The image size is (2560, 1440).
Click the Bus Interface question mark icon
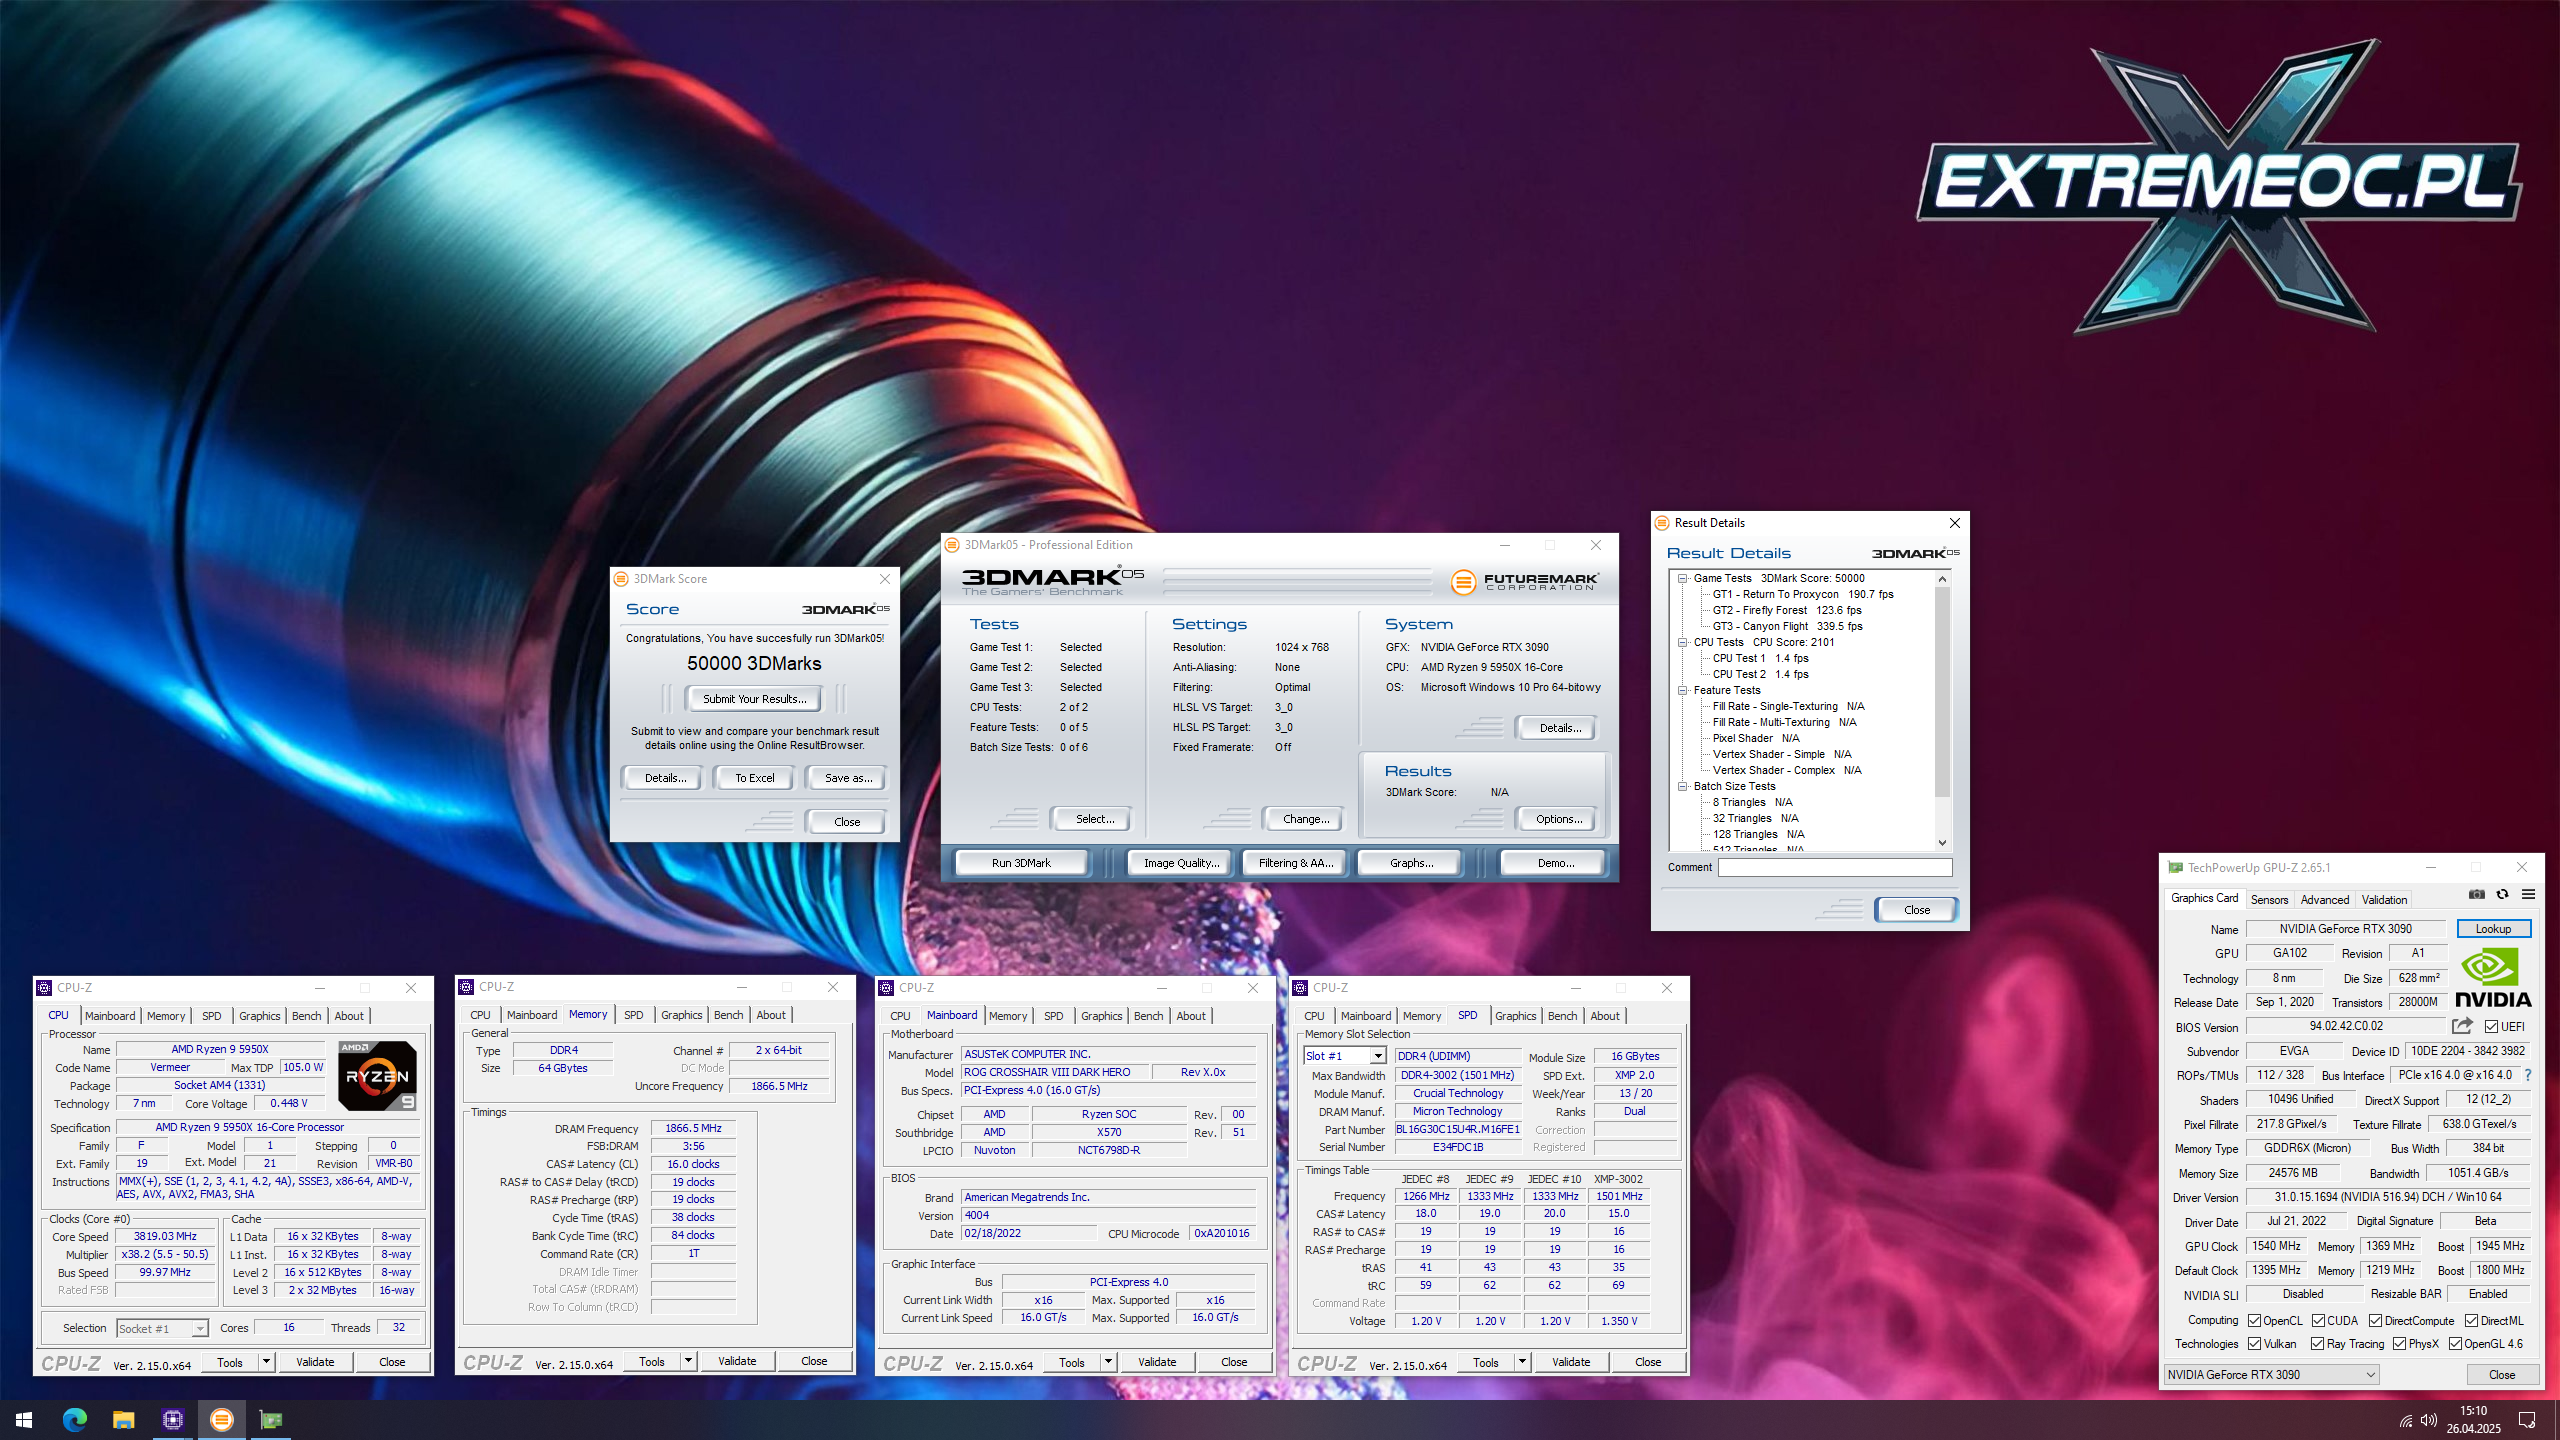point(2528,1075)
